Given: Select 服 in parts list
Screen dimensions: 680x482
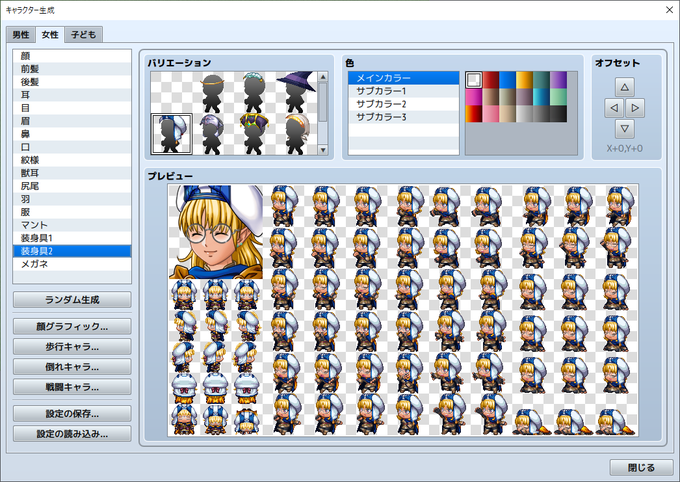Looking at the screenshot, I should click(x=72, y=212).
